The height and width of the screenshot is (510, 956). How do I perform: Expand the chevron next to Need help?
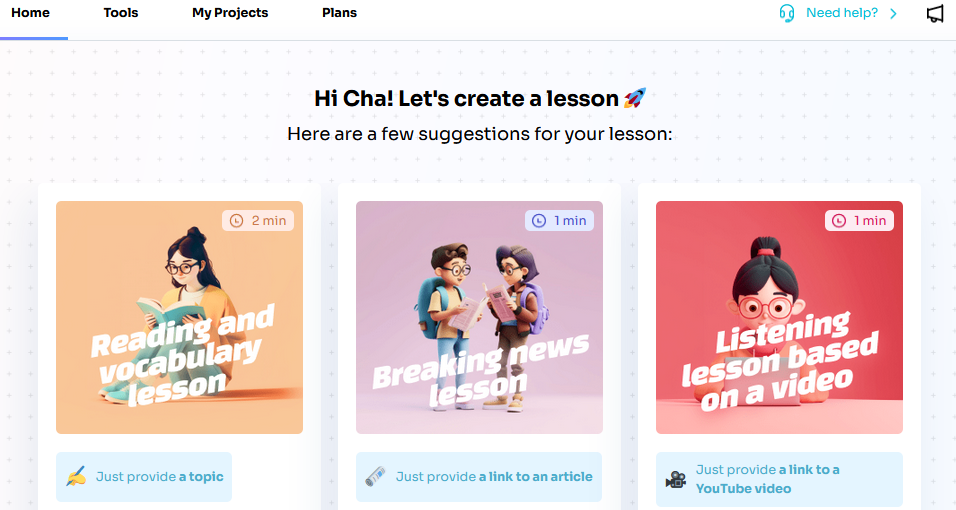pyautogui.click(x=893, y=13)
